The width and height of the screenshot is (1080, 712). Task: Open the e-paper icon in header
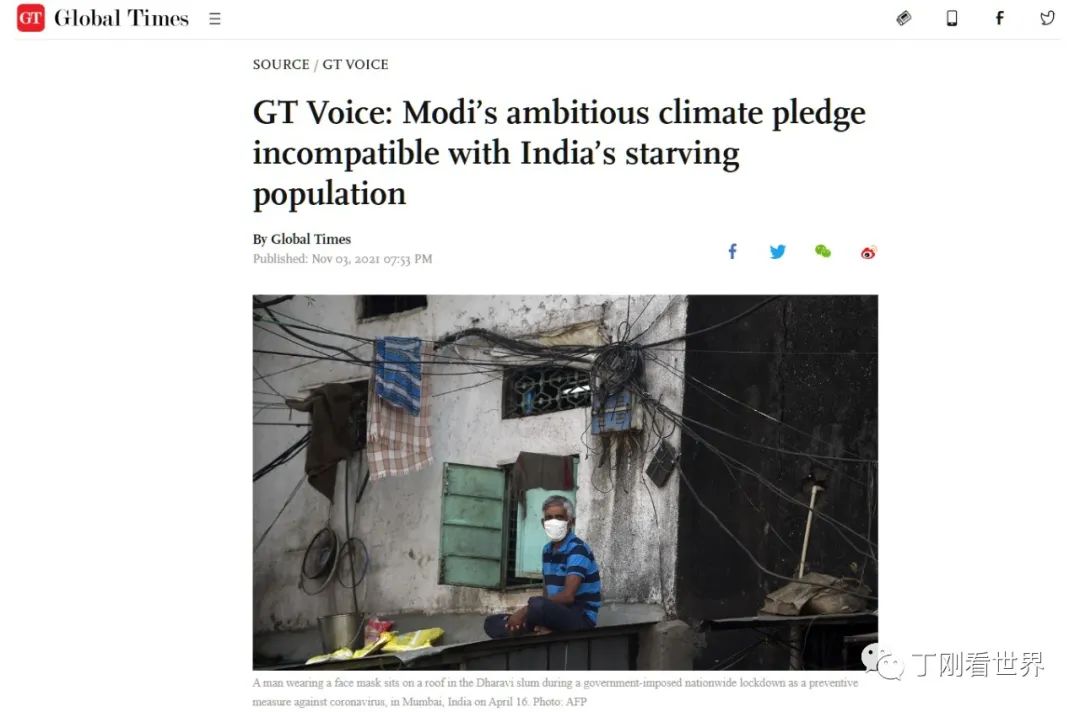904,18
